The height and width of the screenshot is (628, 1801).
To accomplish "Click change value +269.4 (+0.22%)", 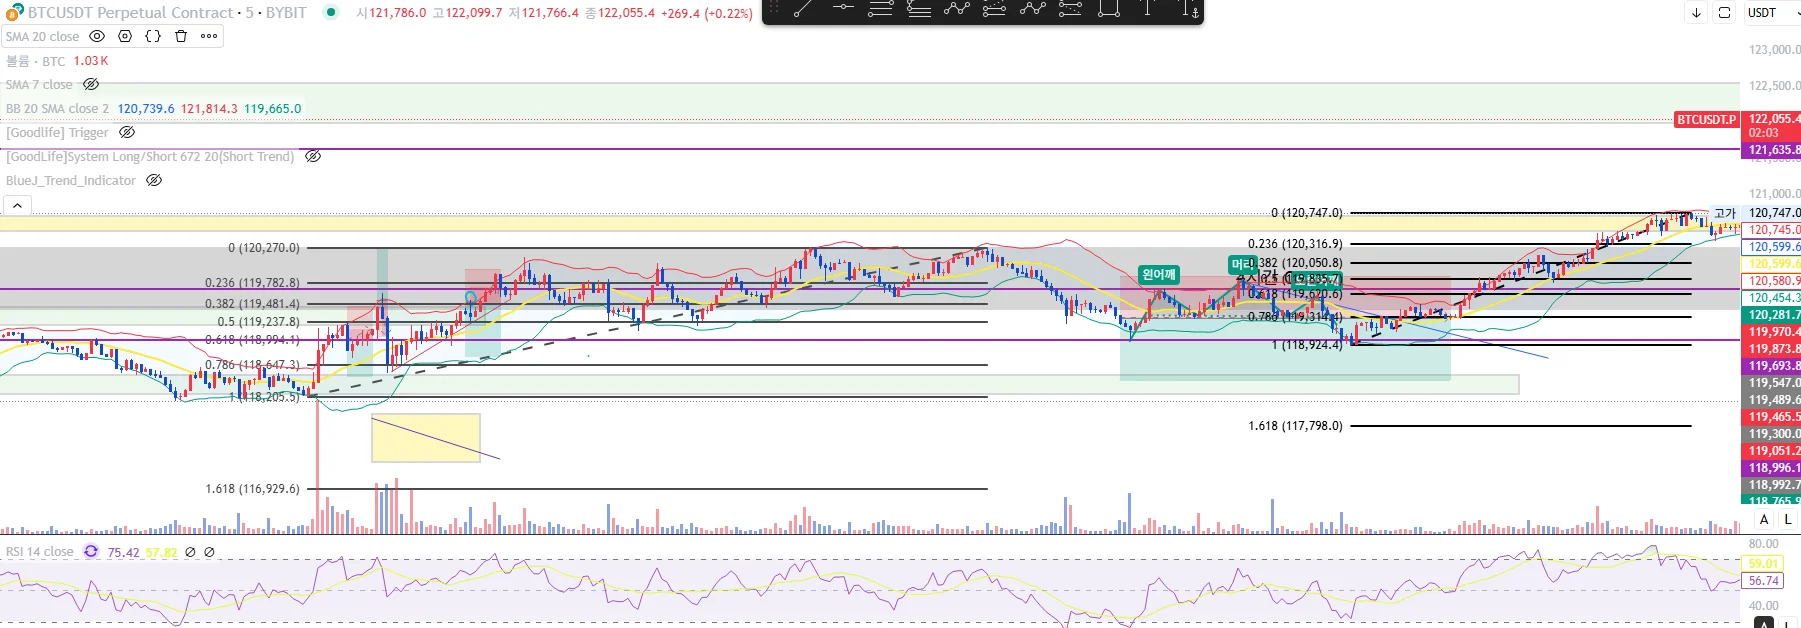I will point(707,13).
